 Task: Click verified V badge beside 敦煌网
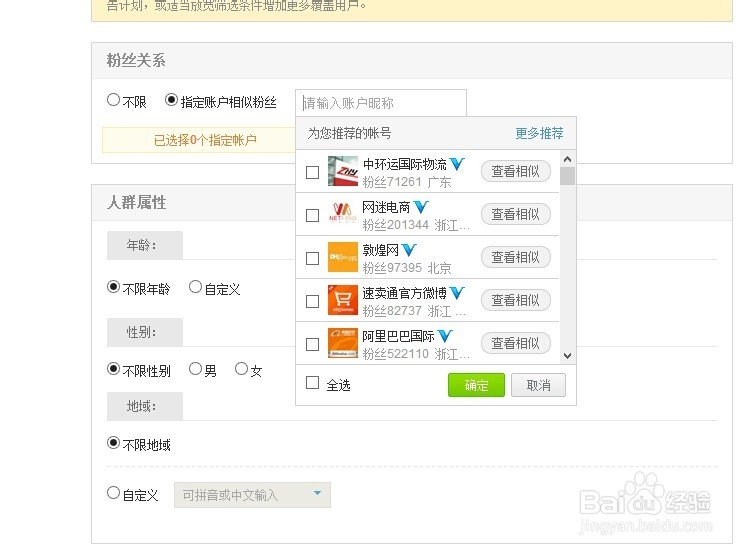tap(408, 250)
